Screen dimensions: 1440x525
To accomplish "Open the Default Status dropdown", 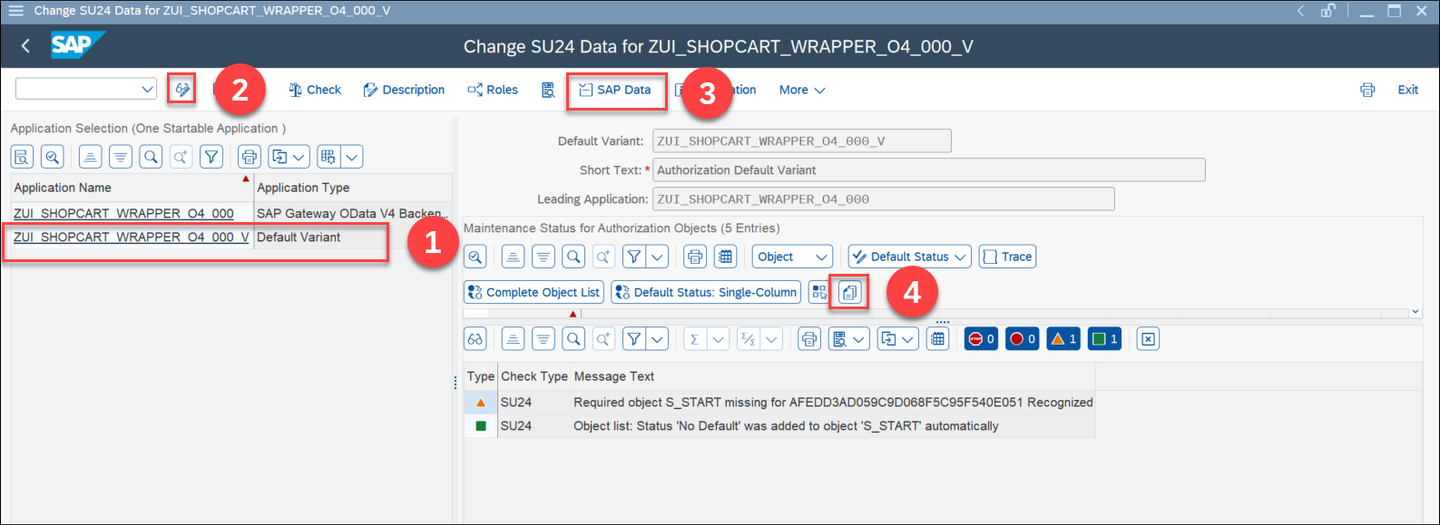I will click(910, 257).
